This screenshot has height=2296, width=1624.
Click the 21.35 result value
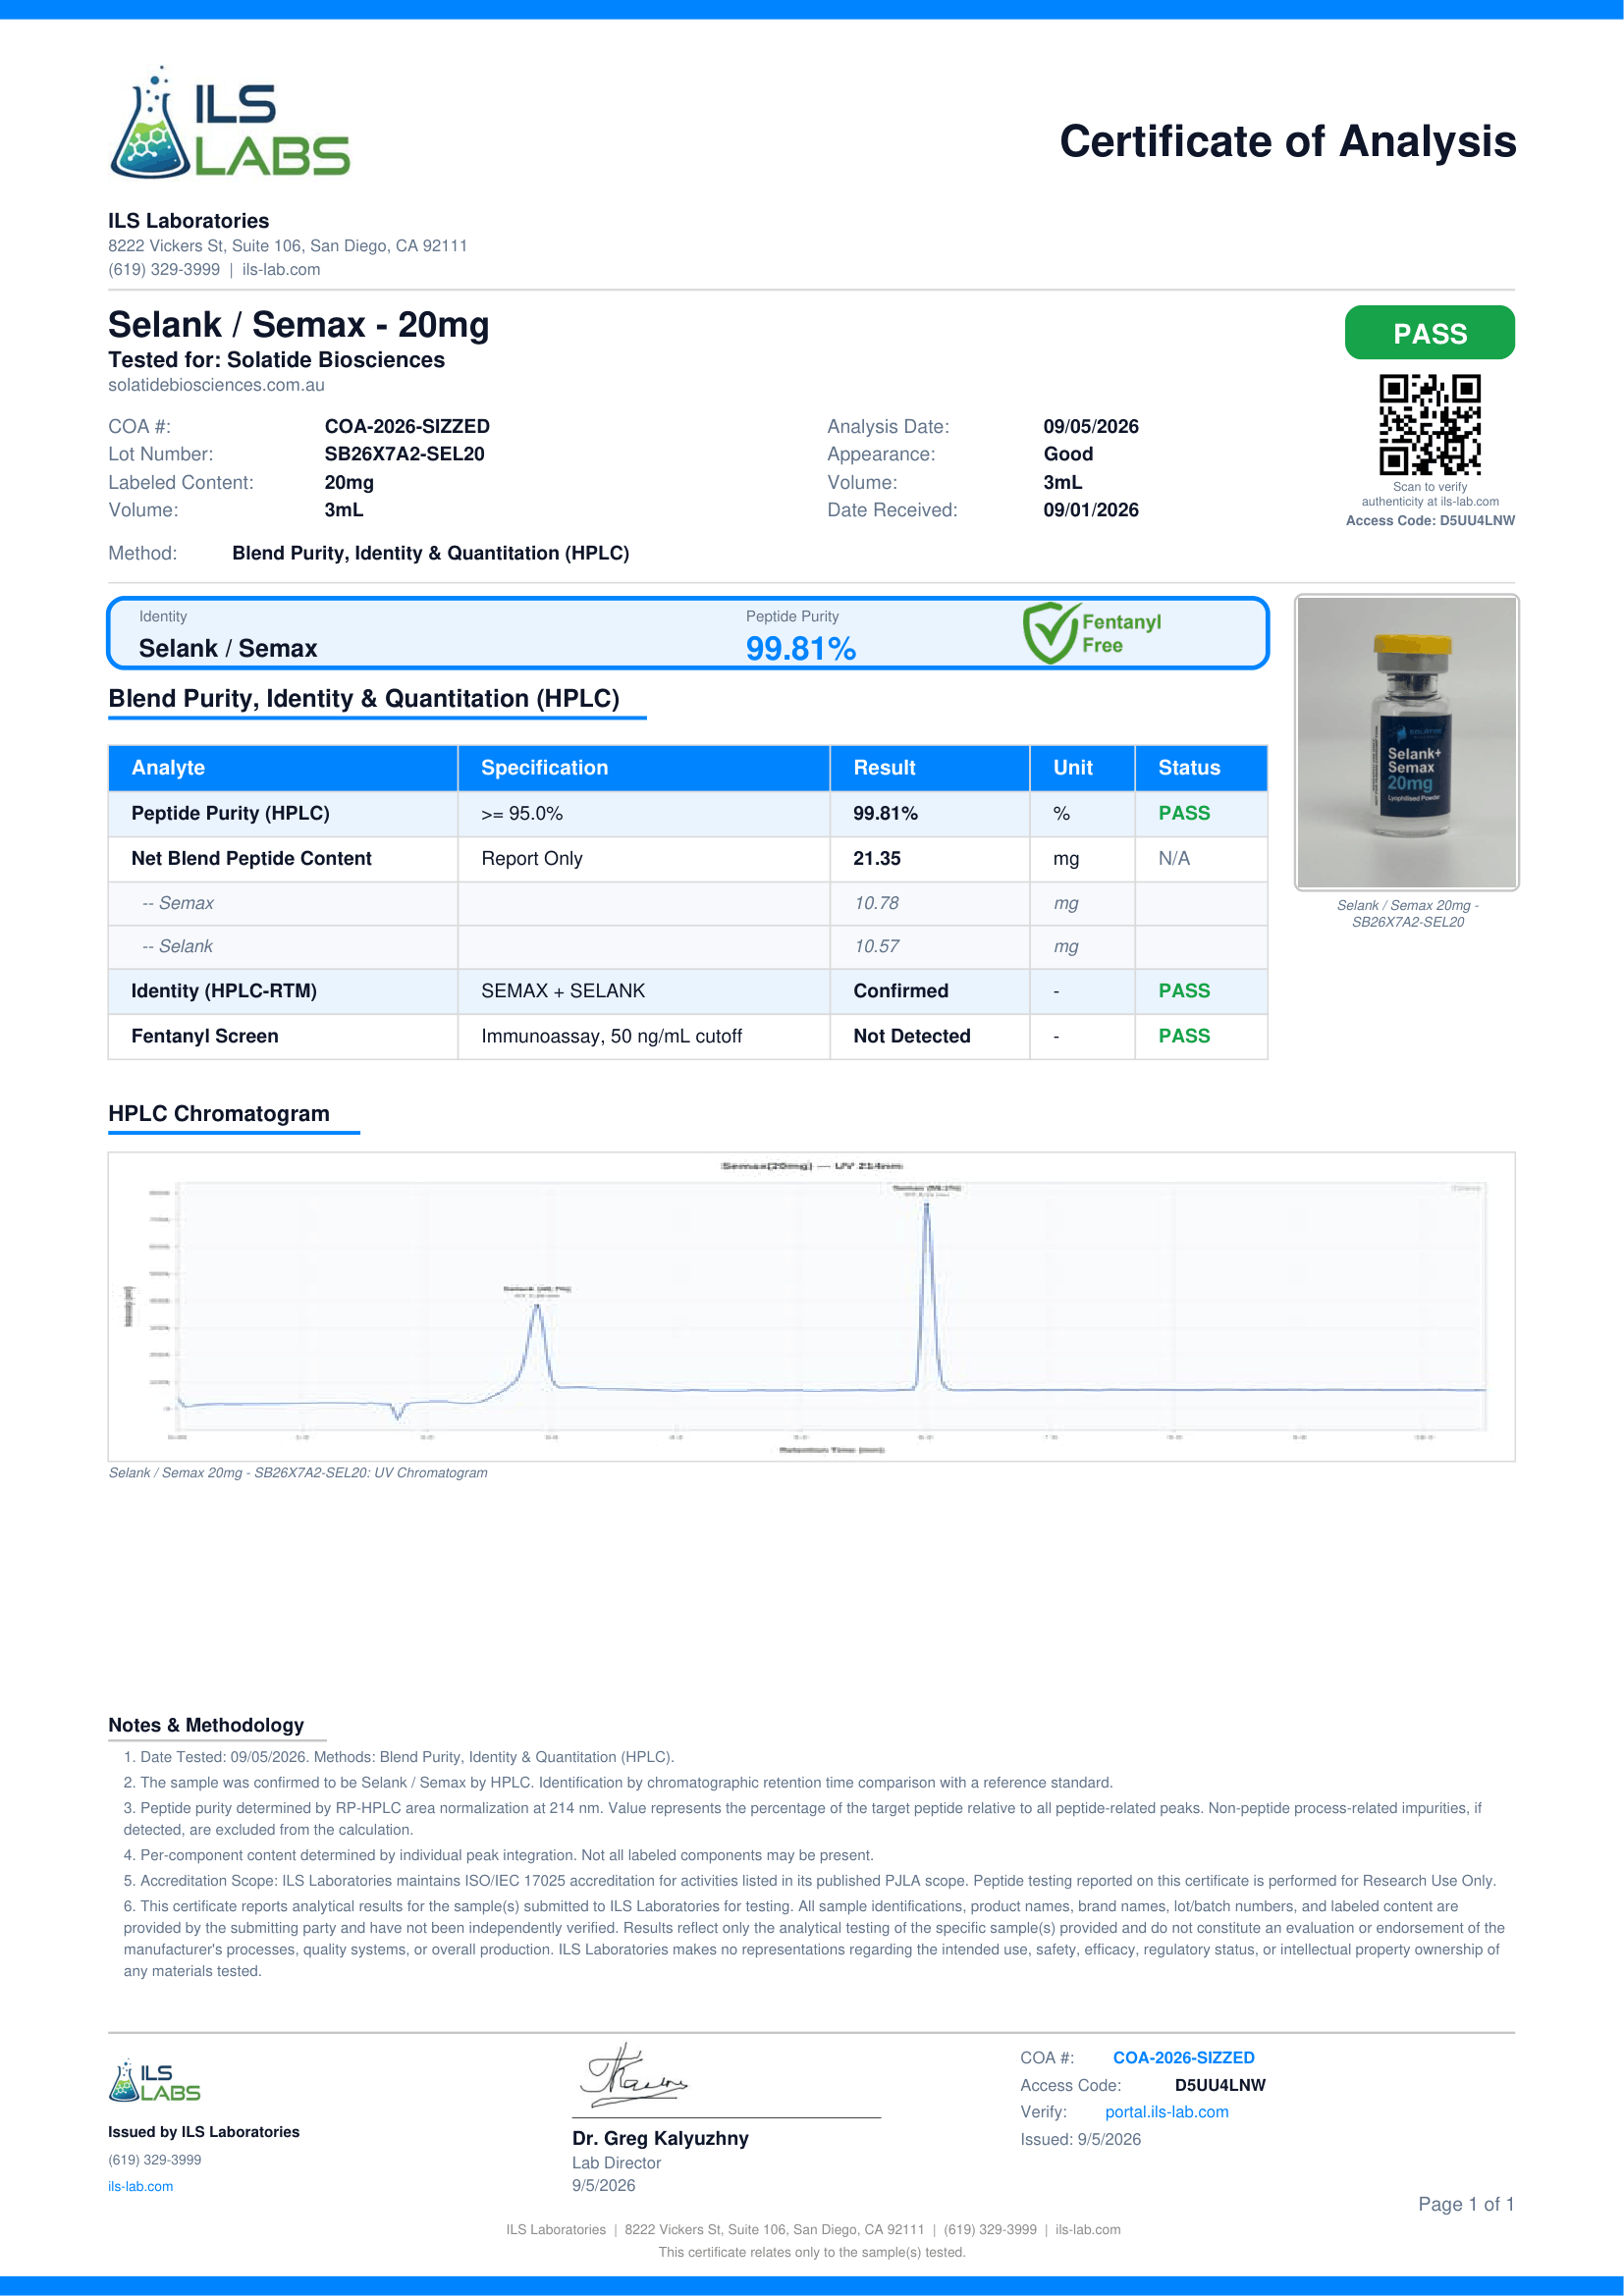click(x=877, y=859)
